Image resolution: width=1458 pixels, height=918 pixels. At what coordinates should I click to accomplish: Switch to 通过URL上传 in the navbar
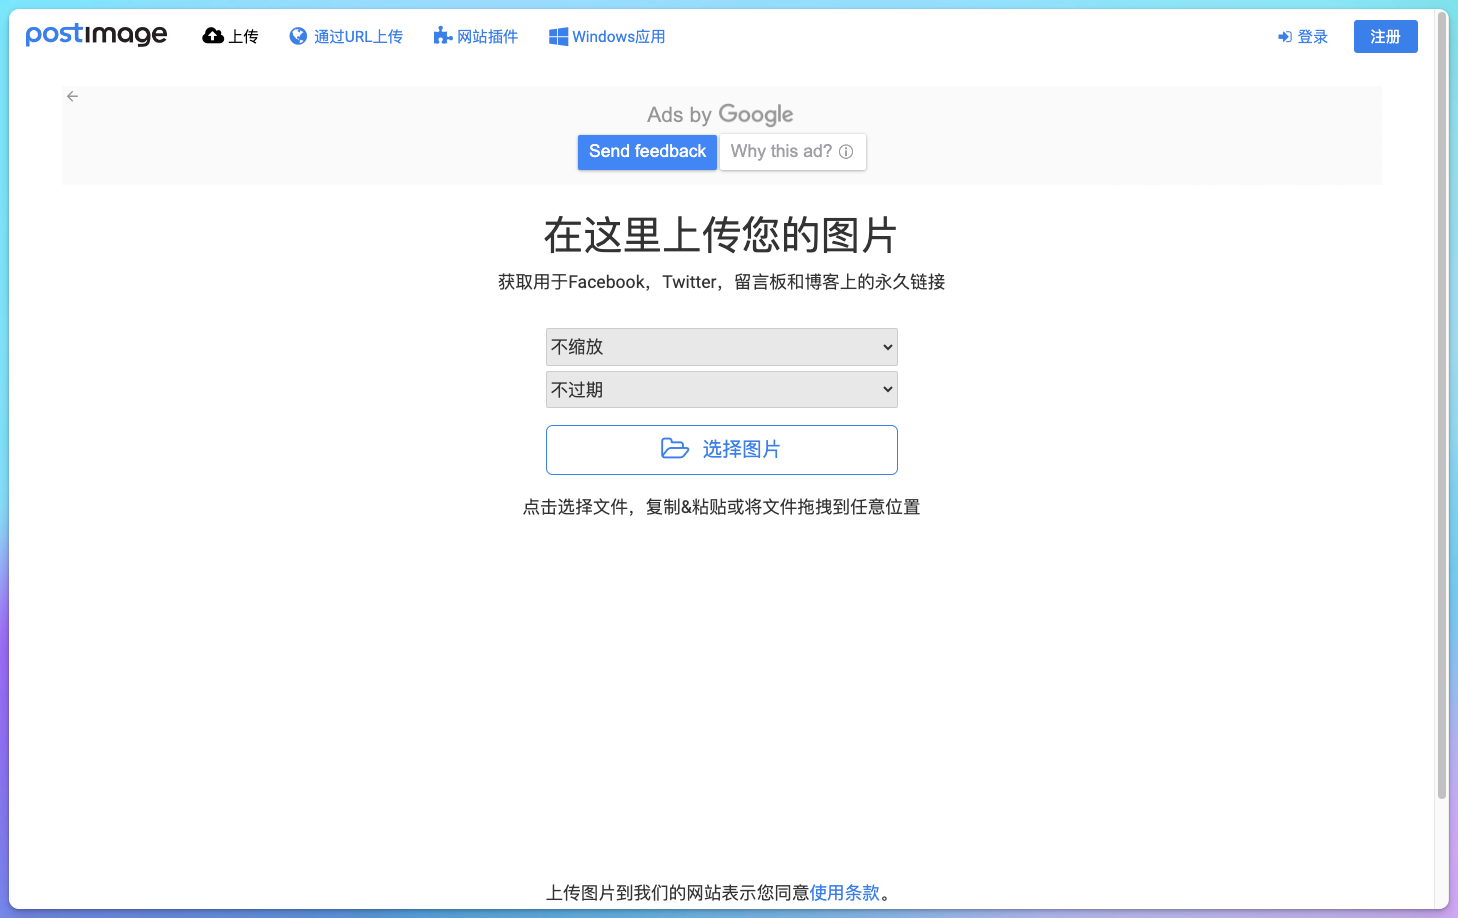[x=358, y=35]
